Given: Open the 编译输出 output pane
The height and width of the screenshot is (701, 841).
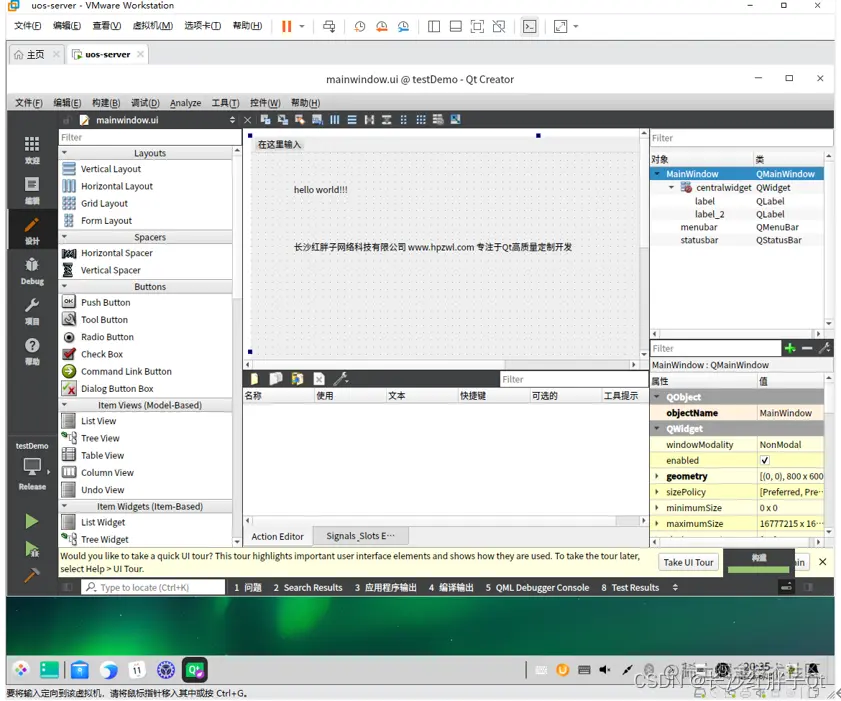Looking at the screenshot, I should point(451,587).
